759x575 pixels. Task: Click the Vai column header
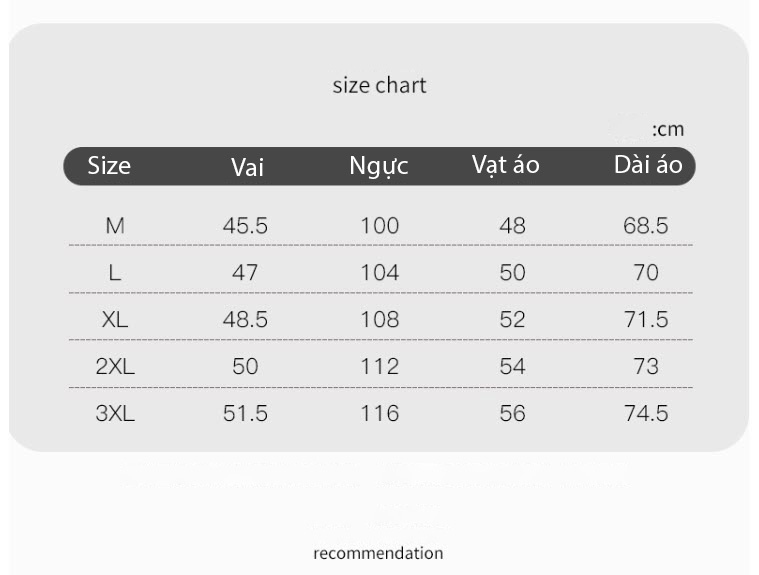pyautogui.click(x=247, y=167)
